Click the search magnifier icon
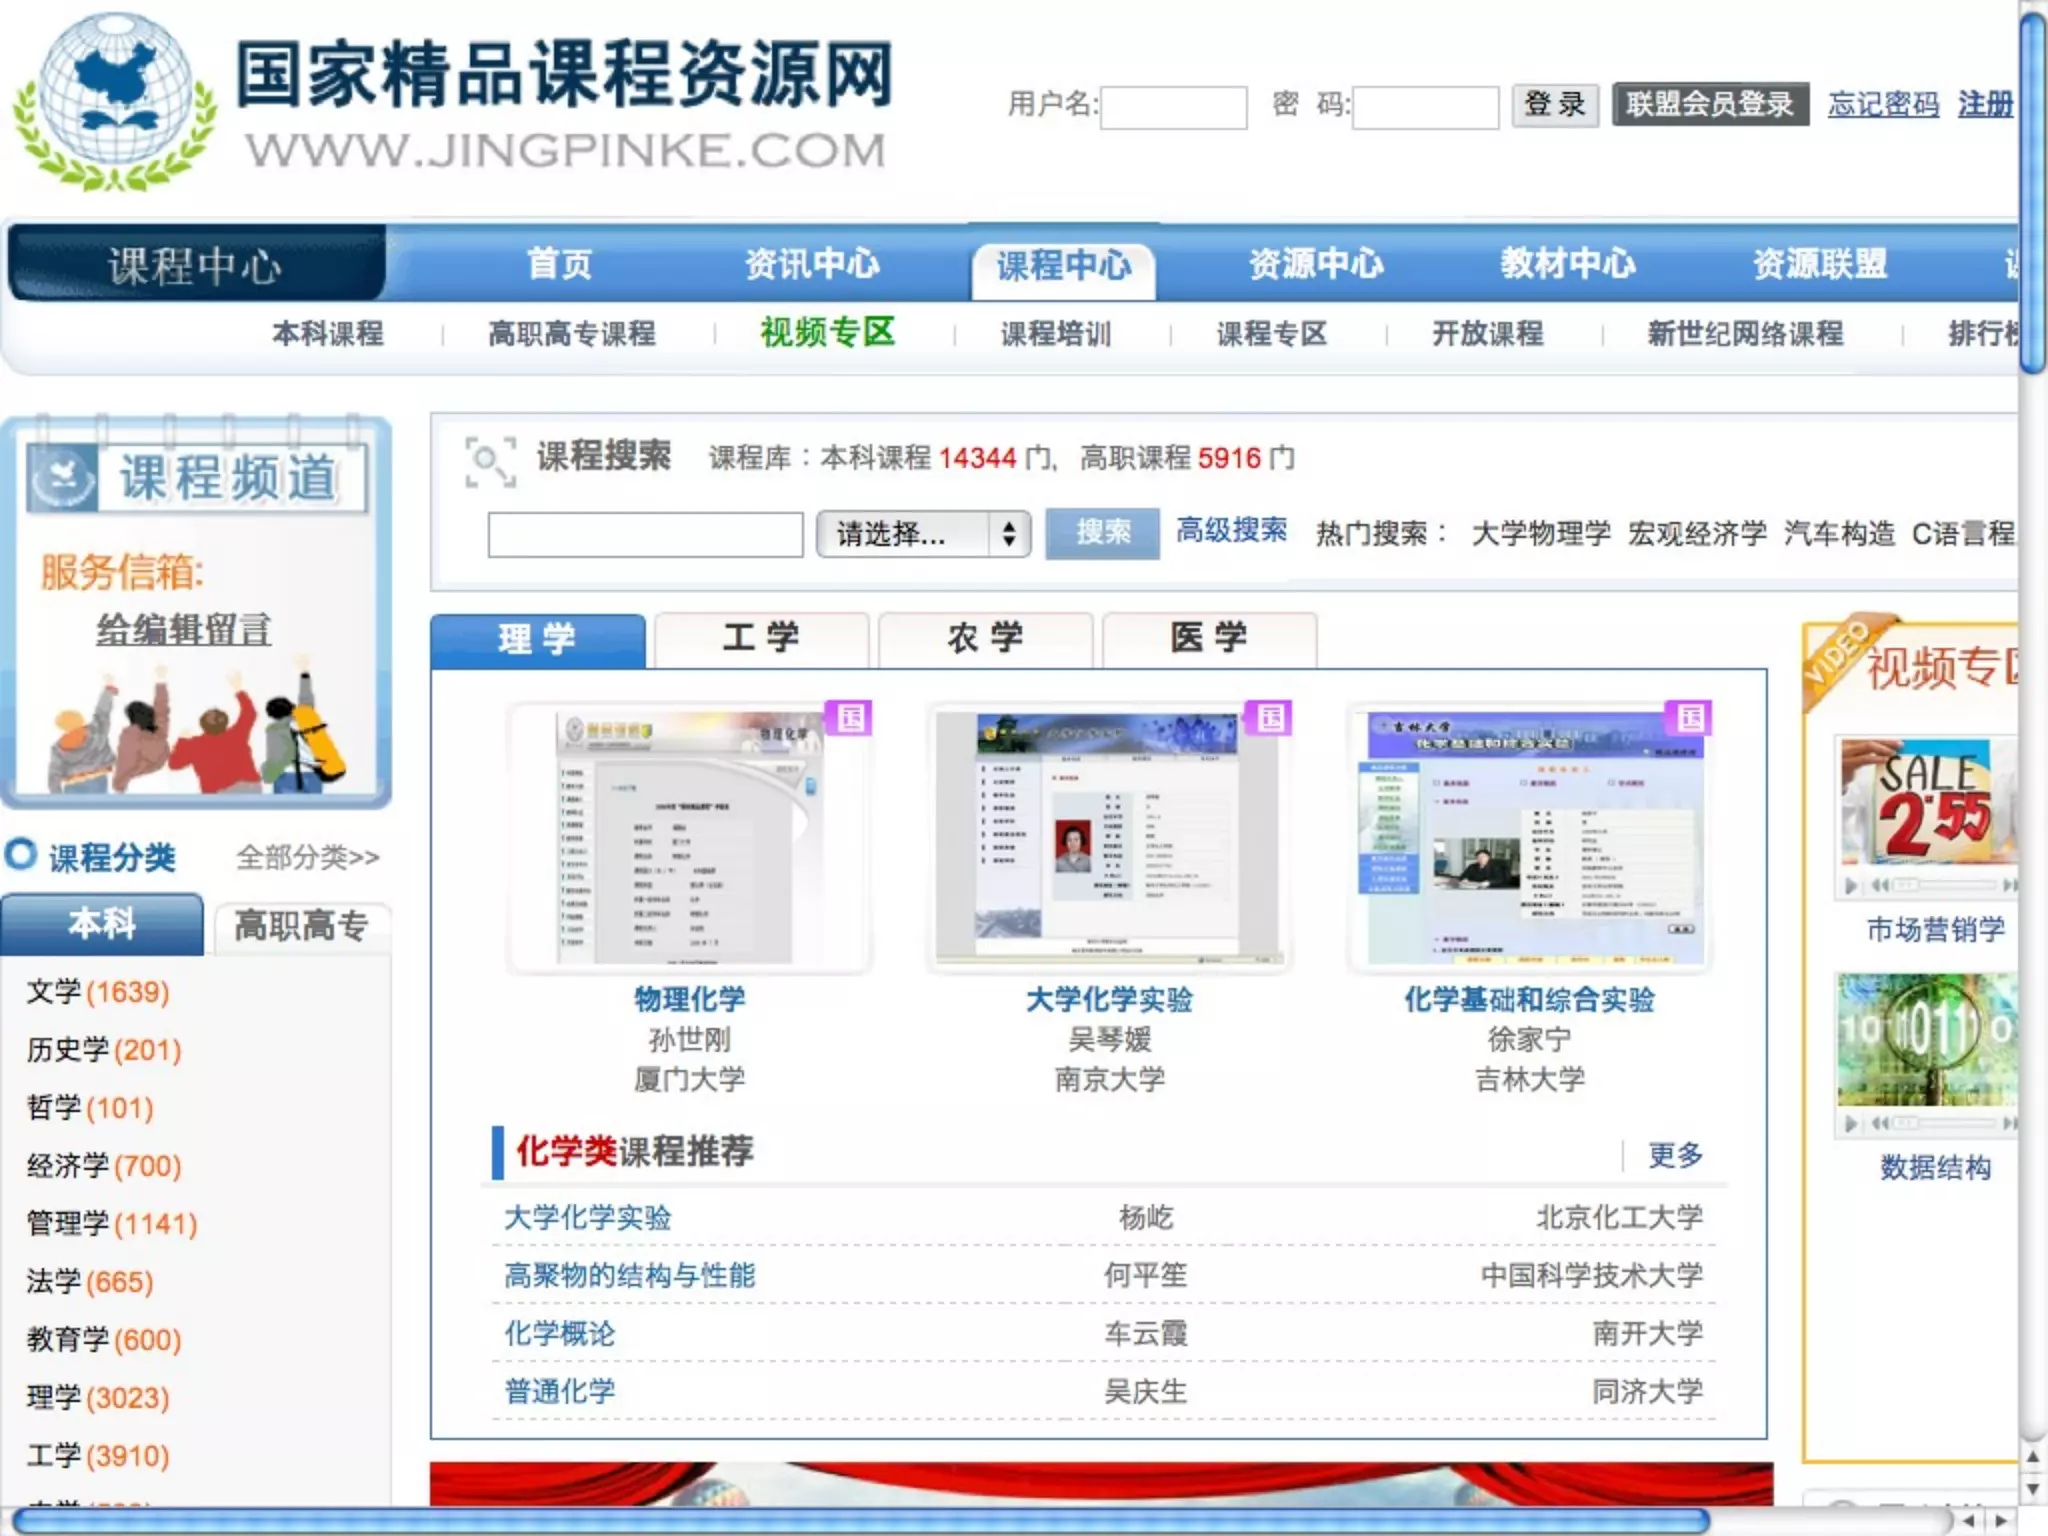The image size is (2048, 1536). pyautogui.click(x=490, y=461)
